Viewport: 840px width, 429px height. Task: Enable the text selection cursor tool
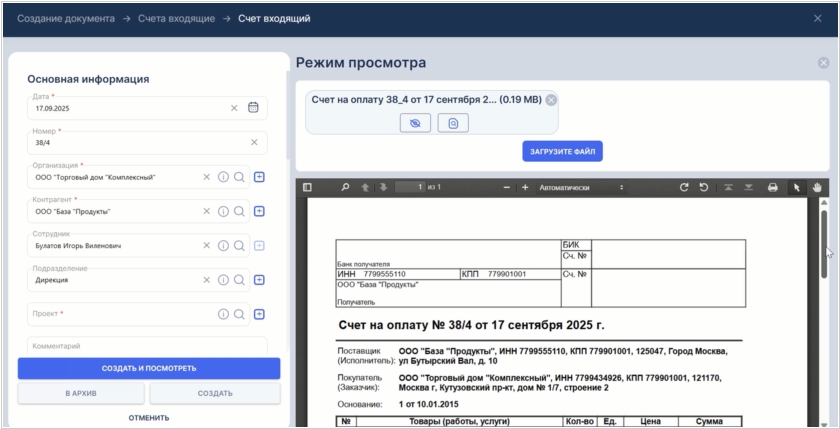coord(796,187)
